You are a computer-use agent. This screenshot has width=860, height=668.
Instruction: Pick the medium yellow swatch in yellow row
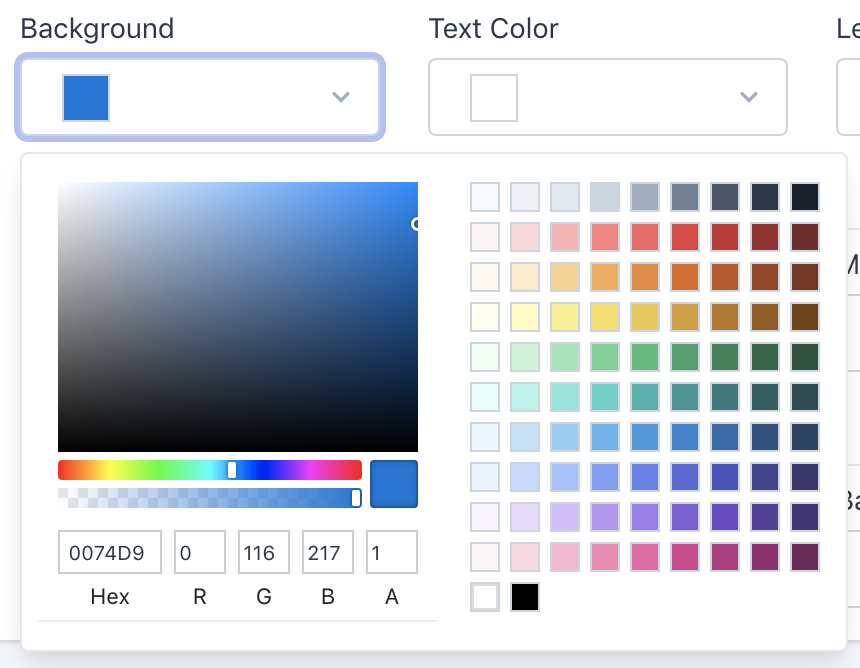point(605,317)
